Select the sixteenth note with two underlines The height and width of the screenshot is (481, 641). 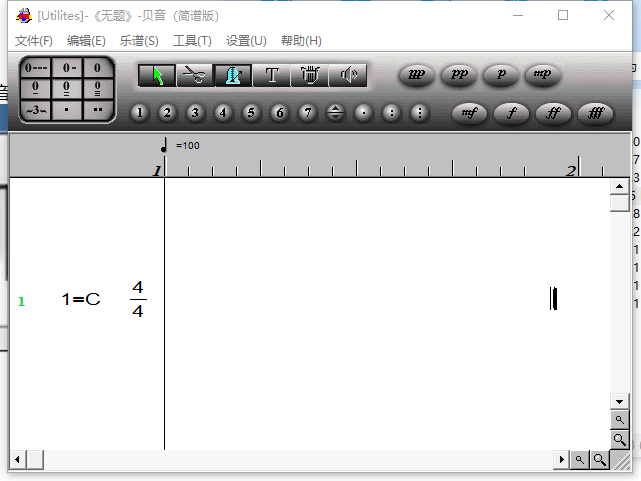[x=67, y=88]
